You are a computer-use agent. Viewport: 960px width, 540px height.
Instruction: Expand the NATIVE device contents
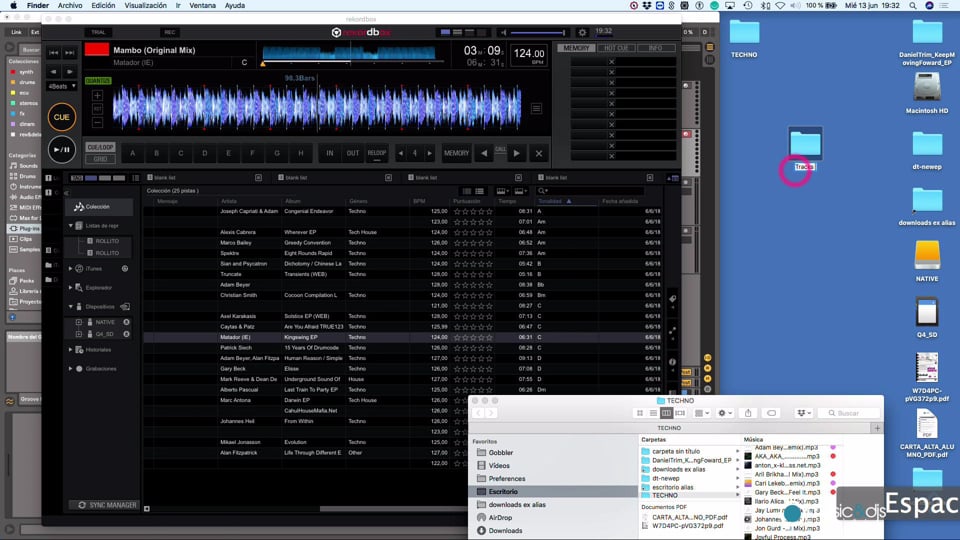(78, 322)
